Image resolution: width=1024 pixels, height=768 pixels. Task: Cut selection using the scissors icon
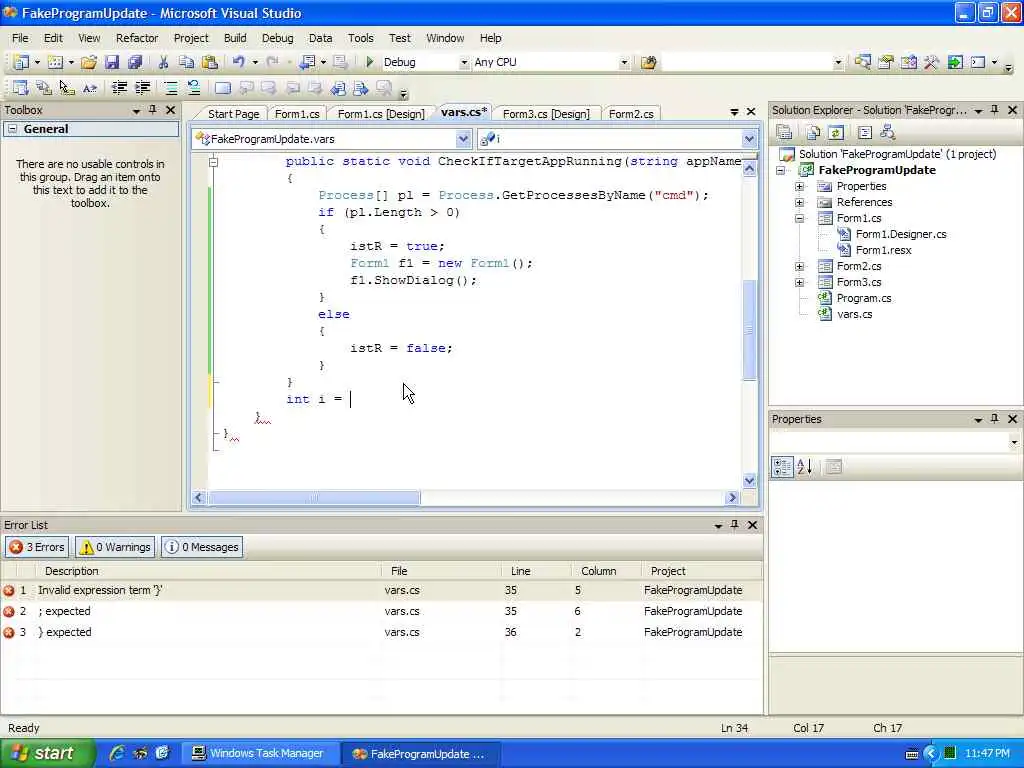pos(163,62)
